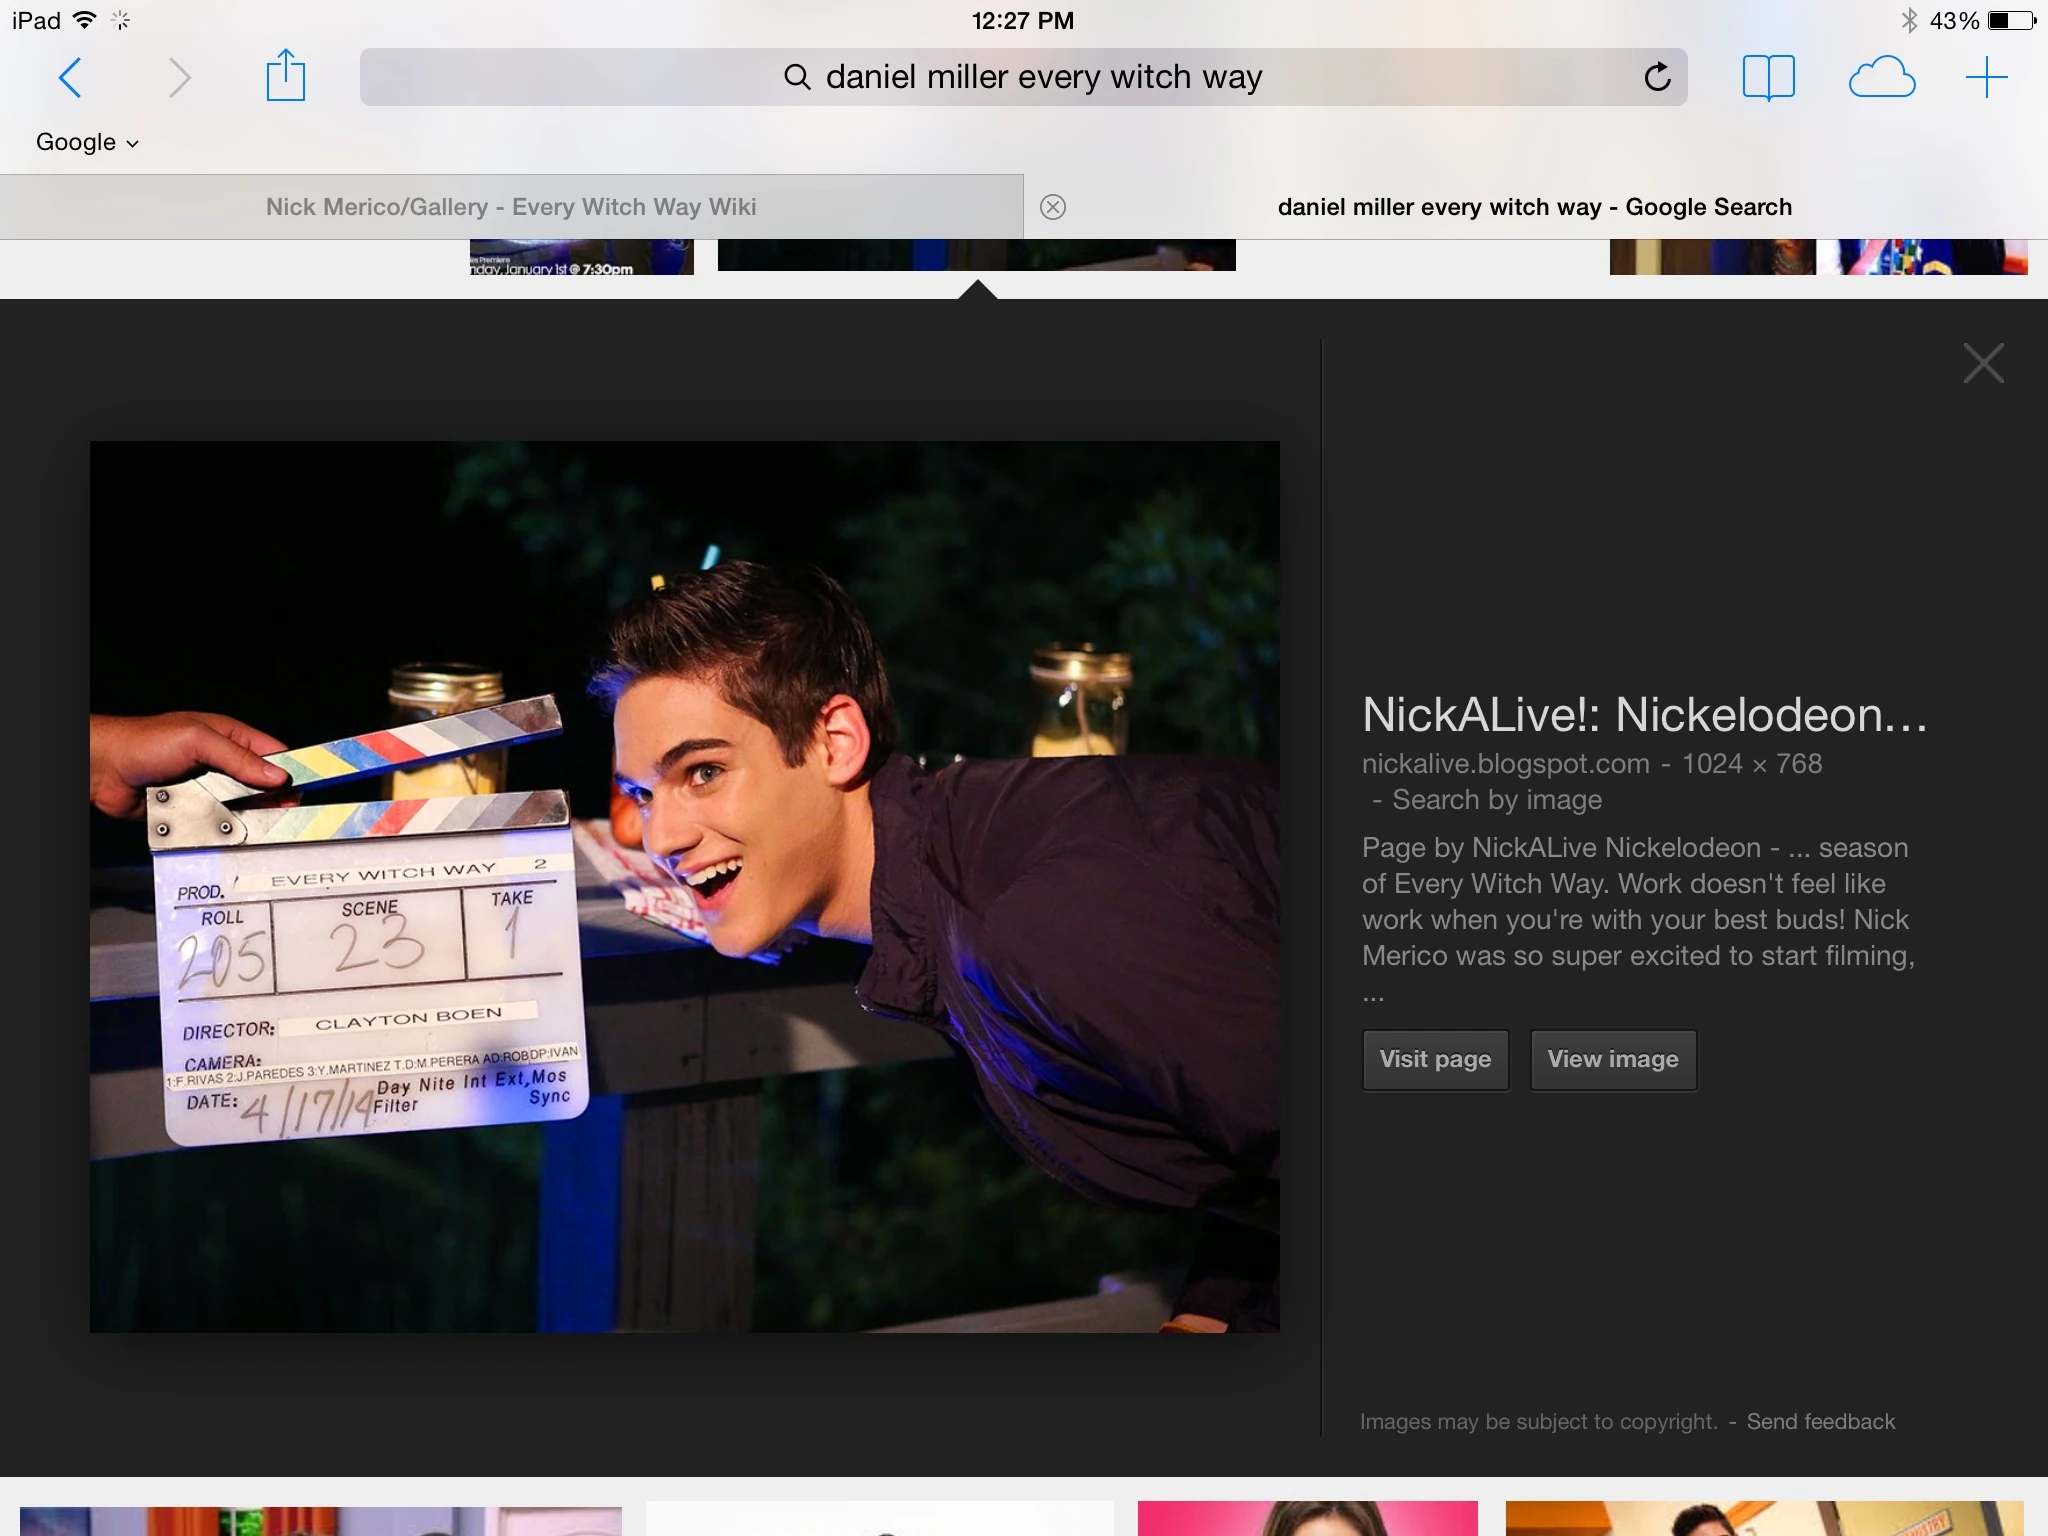Tap the large clapperboard preview image
The height and width of the screenshot is (1536, 2048).
[x=684, y=886]
